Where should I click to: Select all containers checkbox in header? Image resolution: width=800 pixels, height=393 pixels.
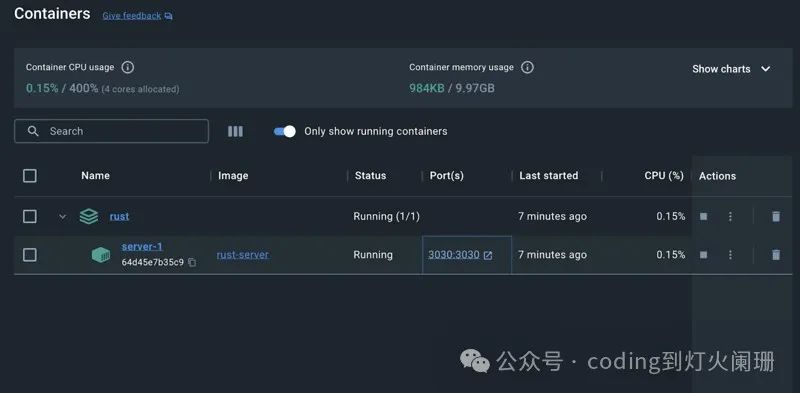(x=30, y=176)
